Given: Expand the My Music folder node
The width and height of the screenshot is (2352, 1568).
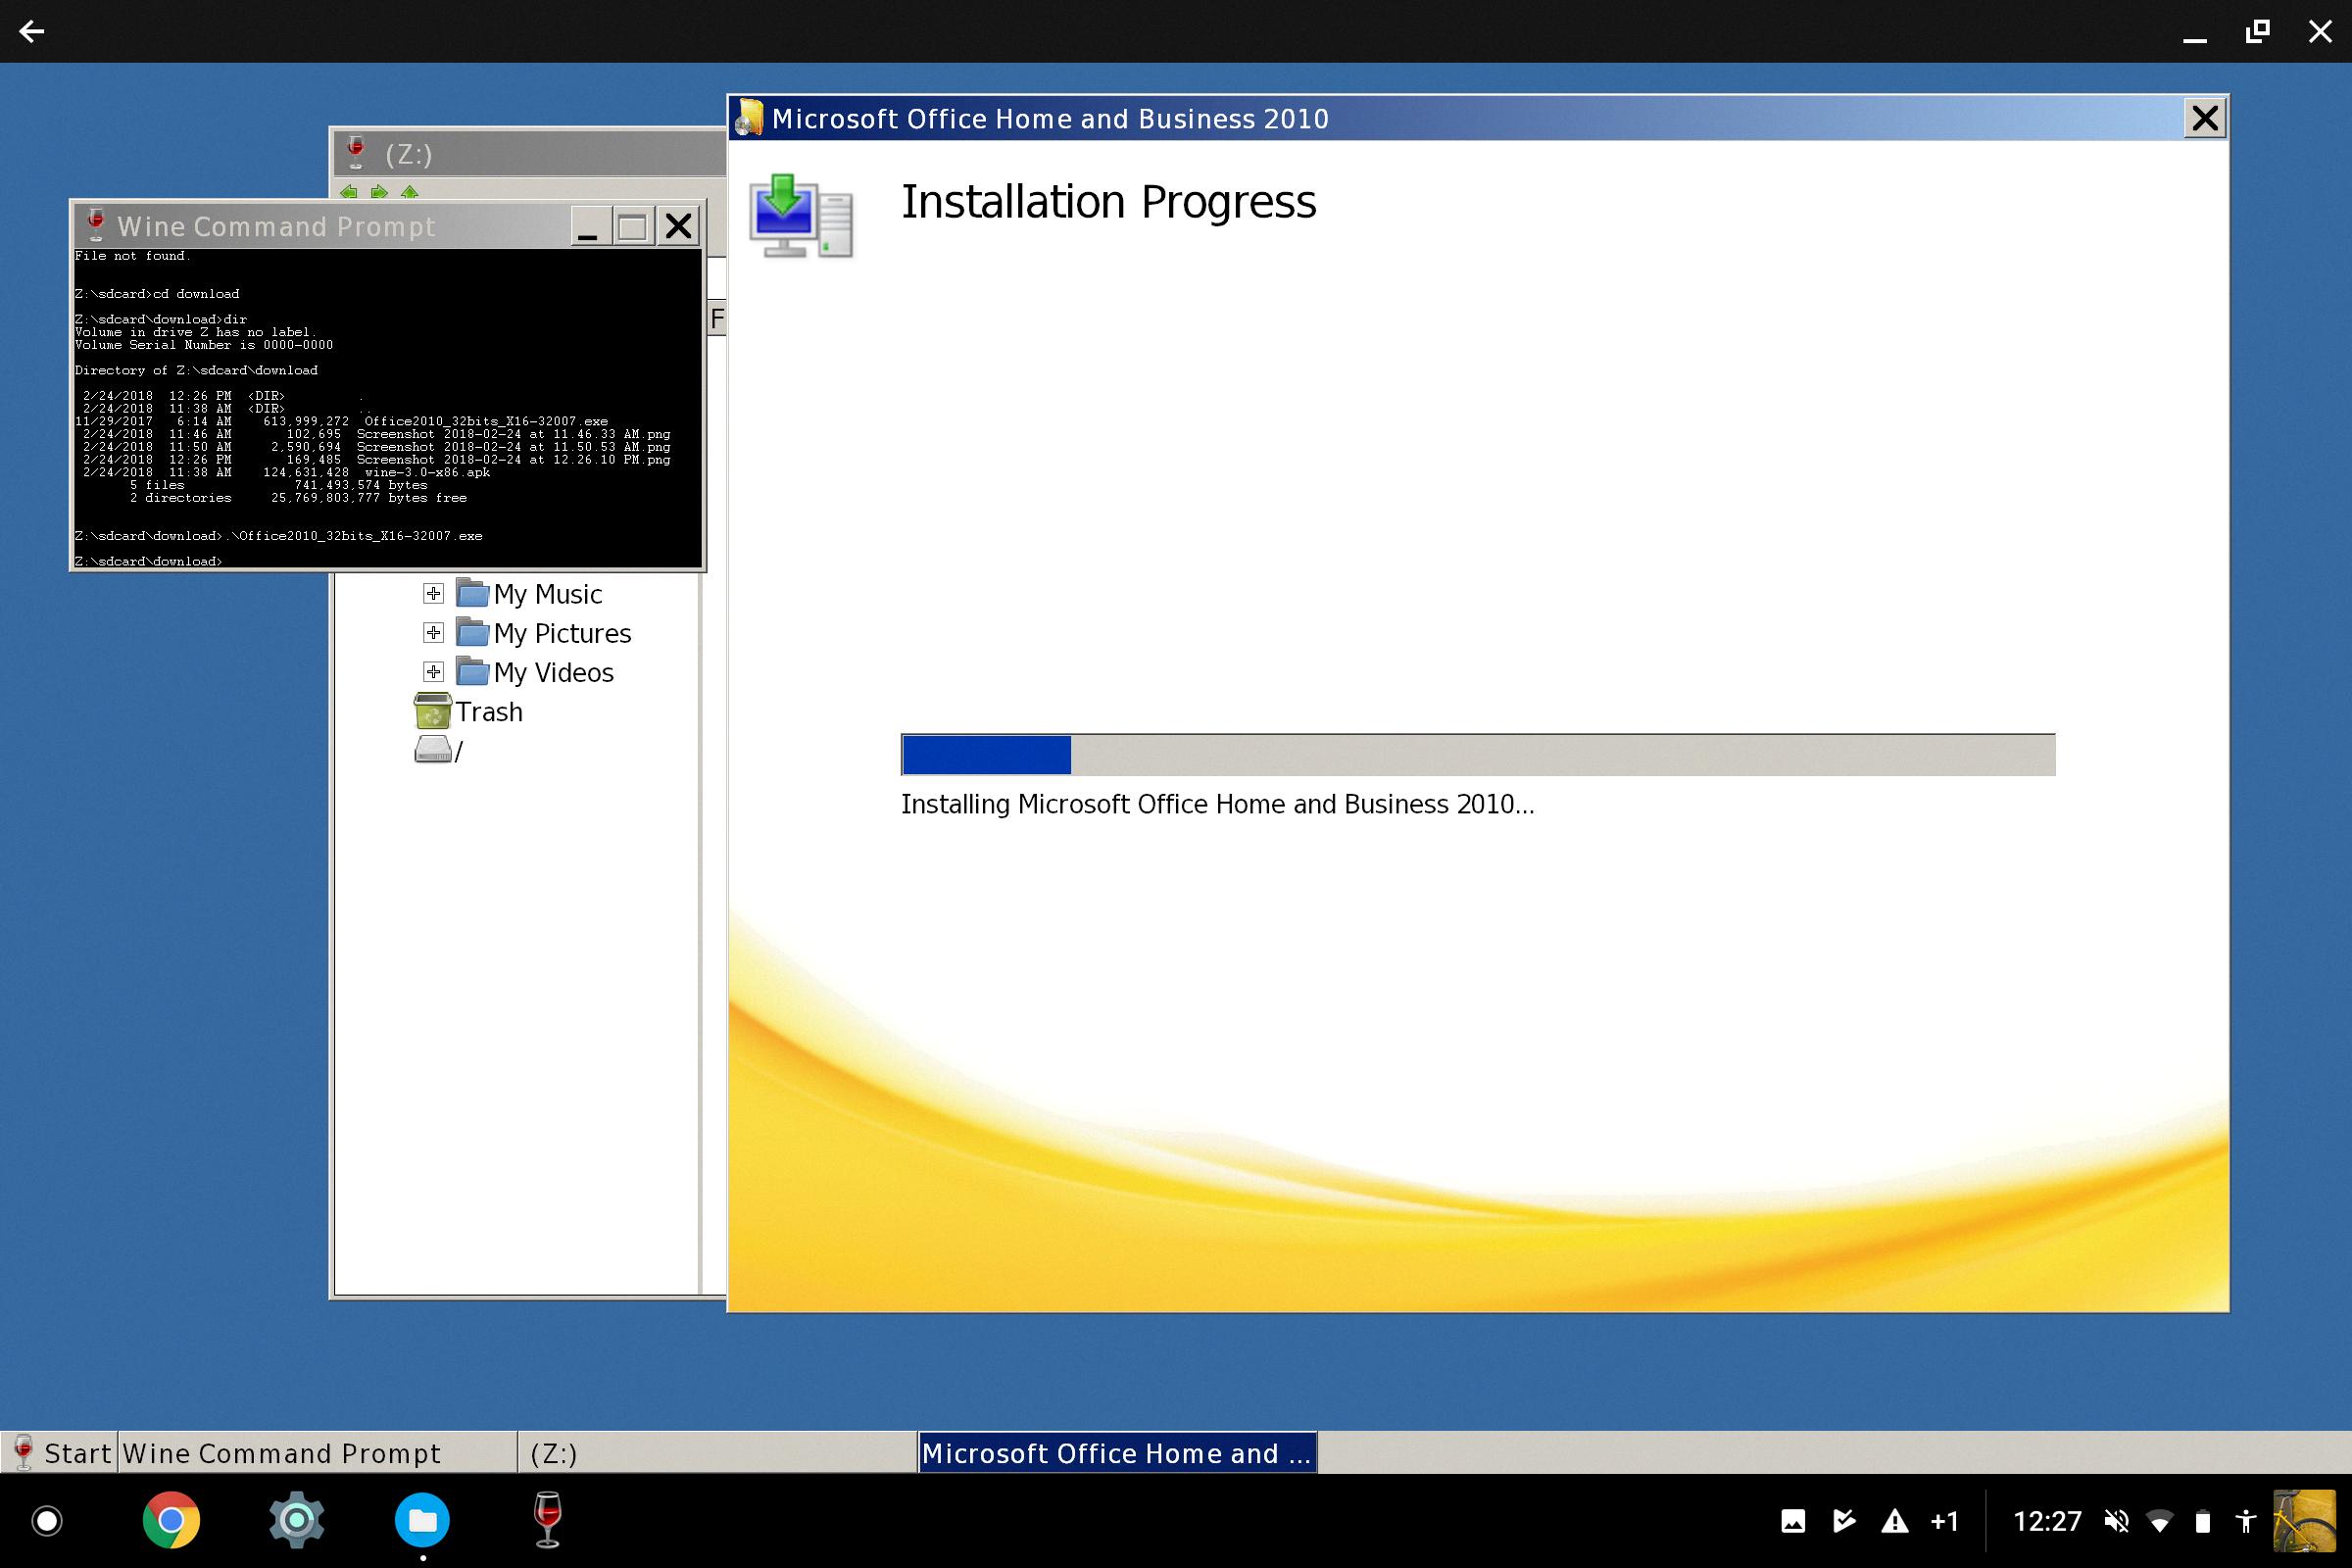Looking at the screenshot, I should (433, 594).
